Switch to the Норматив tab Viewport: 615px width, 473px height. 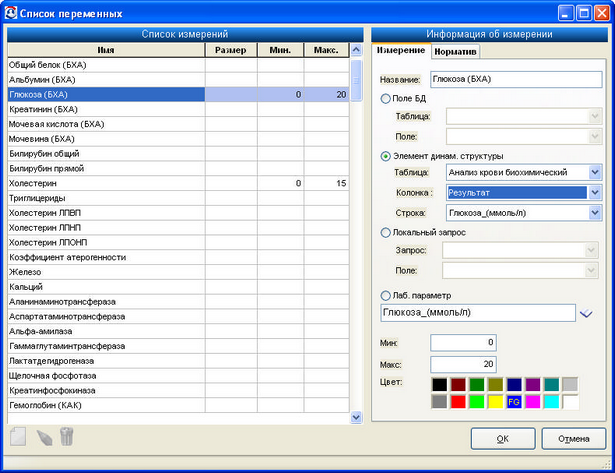pos(455,52)
